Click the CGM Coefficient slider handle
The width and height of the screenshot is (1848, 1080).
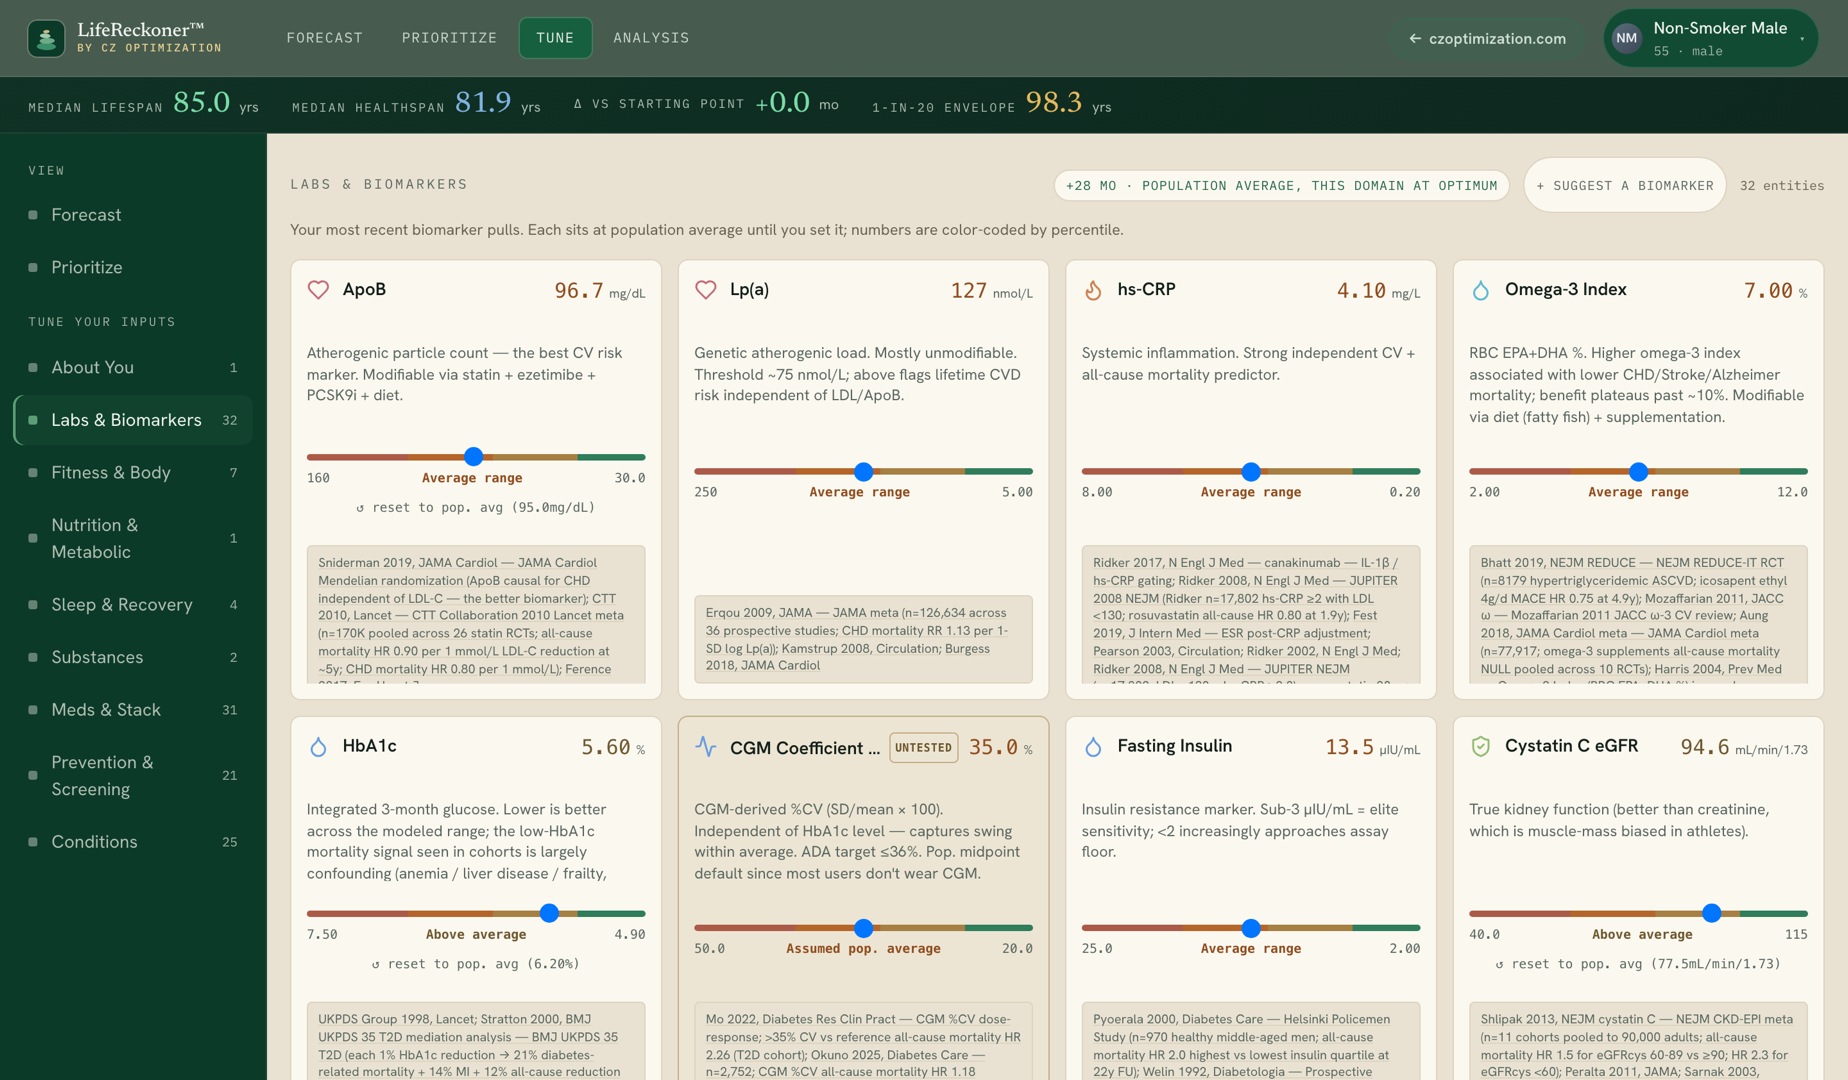coord(864,928)
